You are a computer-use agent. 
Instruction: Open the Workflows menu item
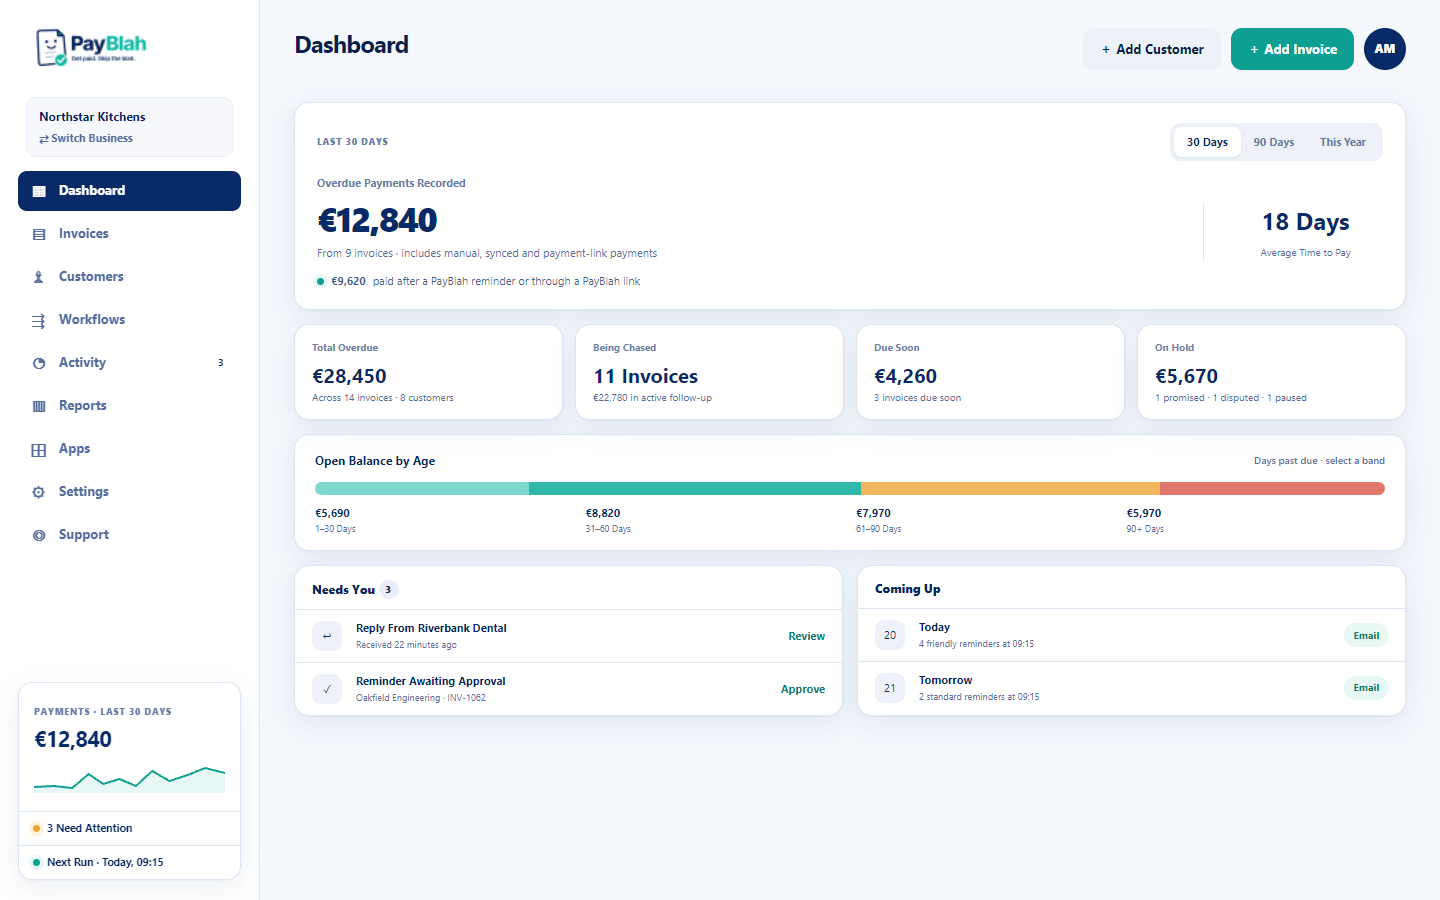(x=129, y=320)
